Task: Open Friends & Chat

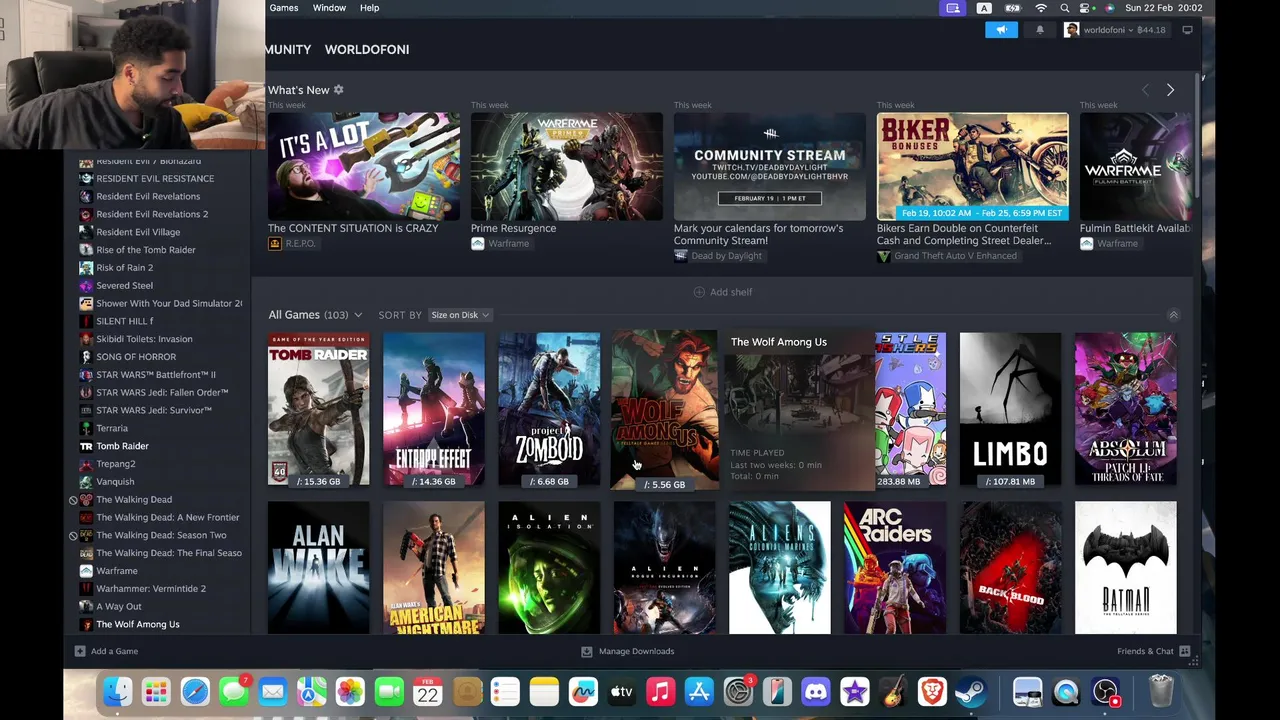Action: click(x=1153, y=651)
